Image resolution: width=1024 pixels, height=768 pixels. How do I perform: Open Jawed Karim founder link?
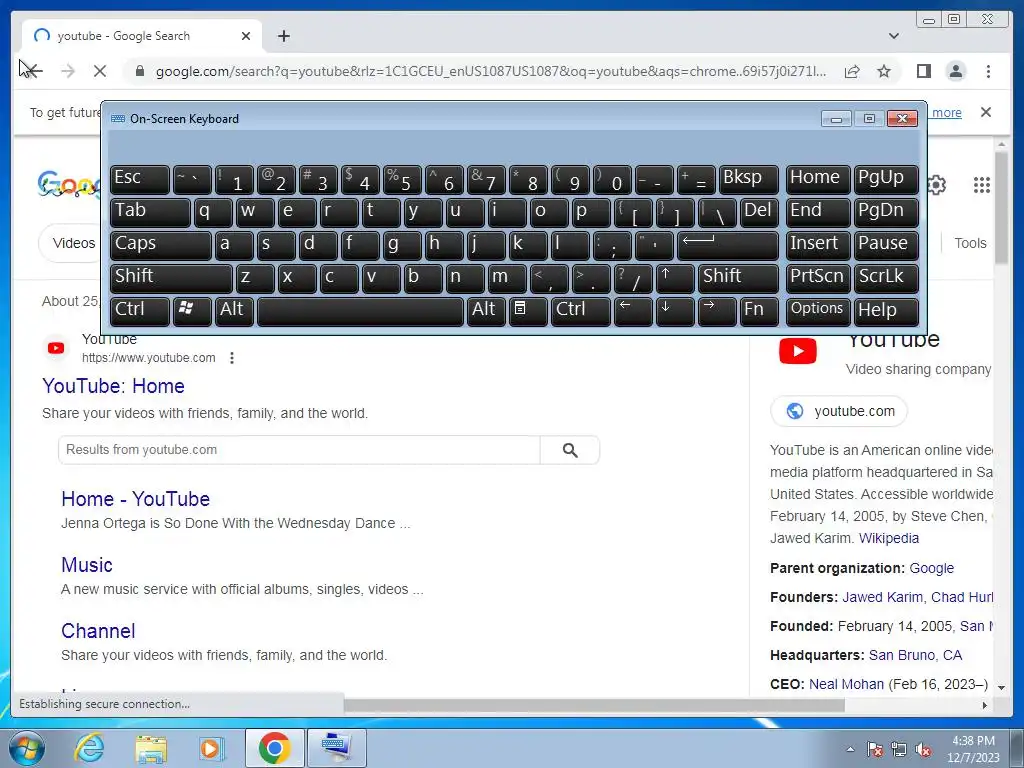tap(882, 597)
